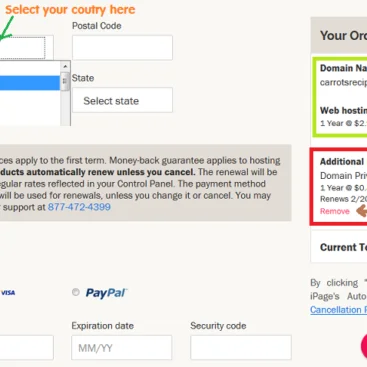Click the Visa card logo
Screen dimensions: 367x367
(8, 293)
